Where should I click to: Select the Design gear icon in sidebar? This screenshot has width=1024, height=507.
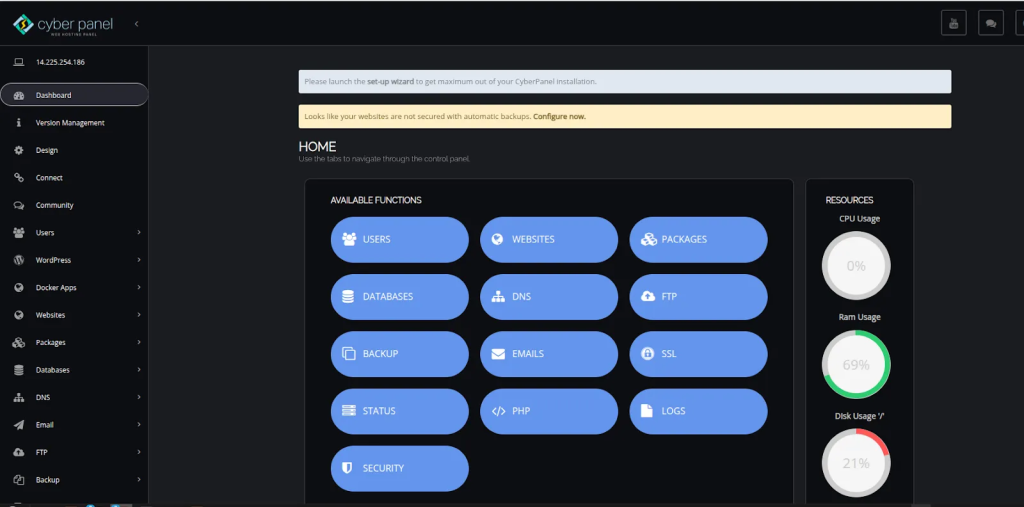[19, 150]
